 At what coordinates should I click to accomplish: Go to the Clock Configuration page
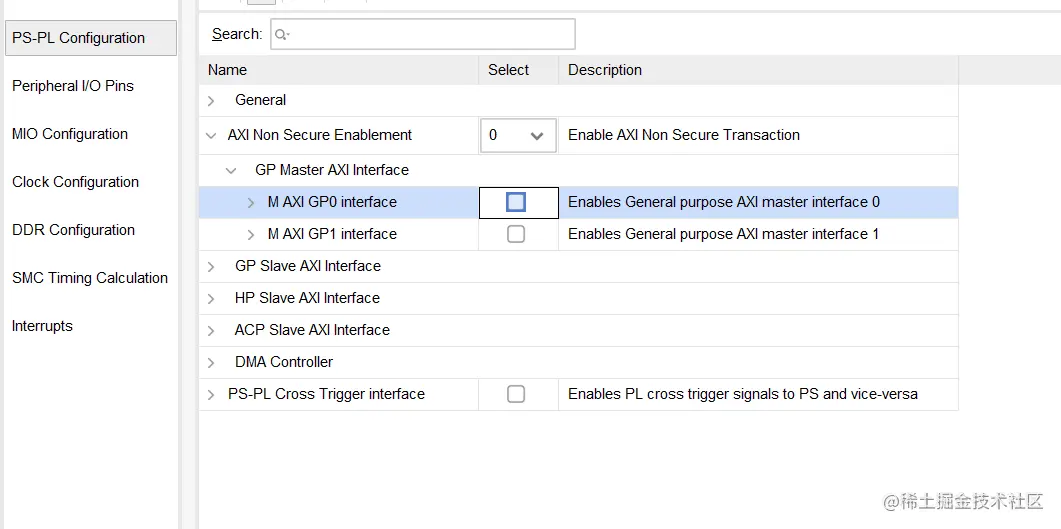76,182
